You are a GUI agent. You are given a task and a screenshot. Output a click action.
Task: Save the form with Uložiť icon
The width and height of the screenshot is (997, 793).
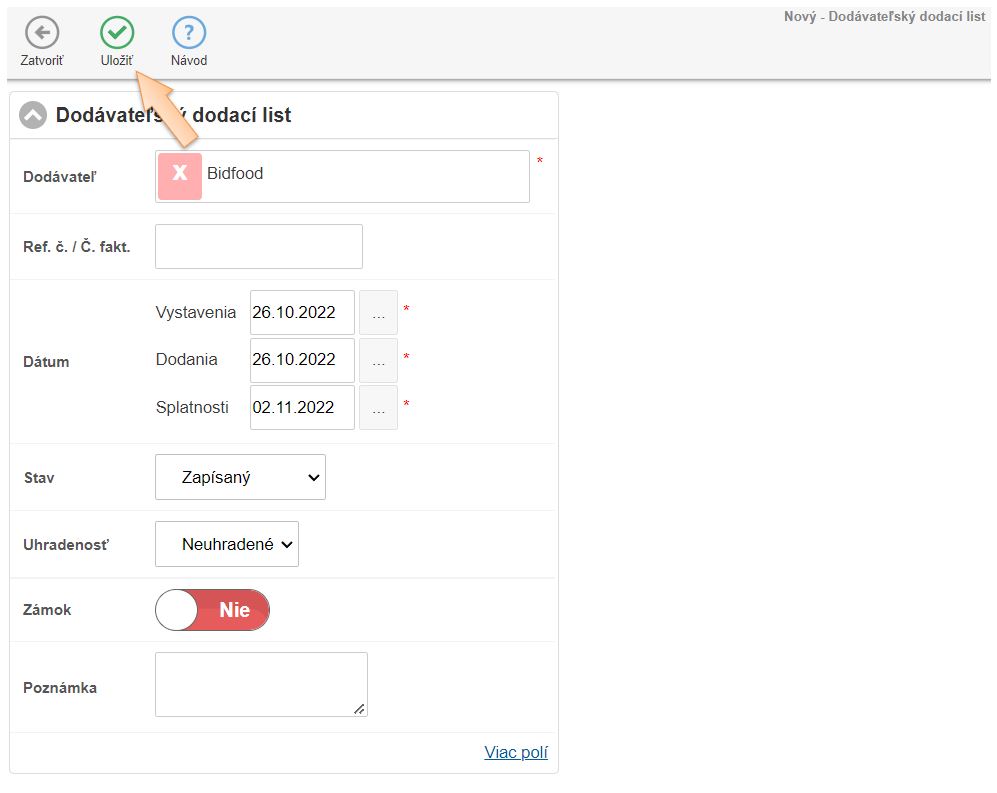point(117,33)
